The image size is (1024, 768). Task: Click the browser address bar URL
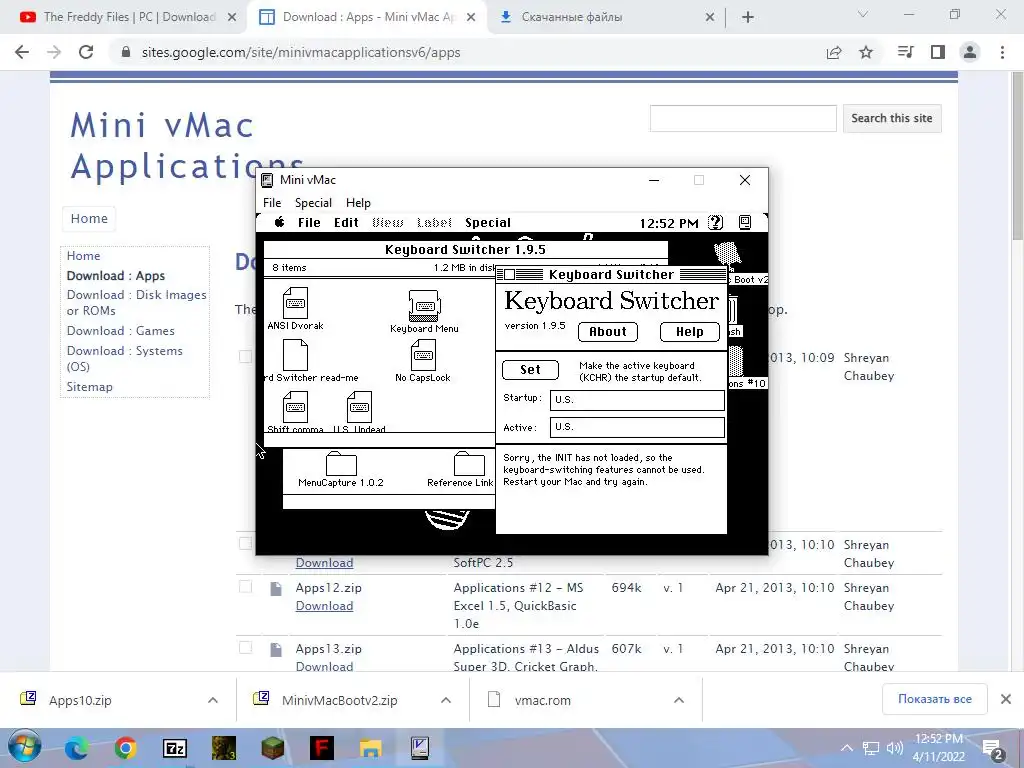tap(301, 52)
